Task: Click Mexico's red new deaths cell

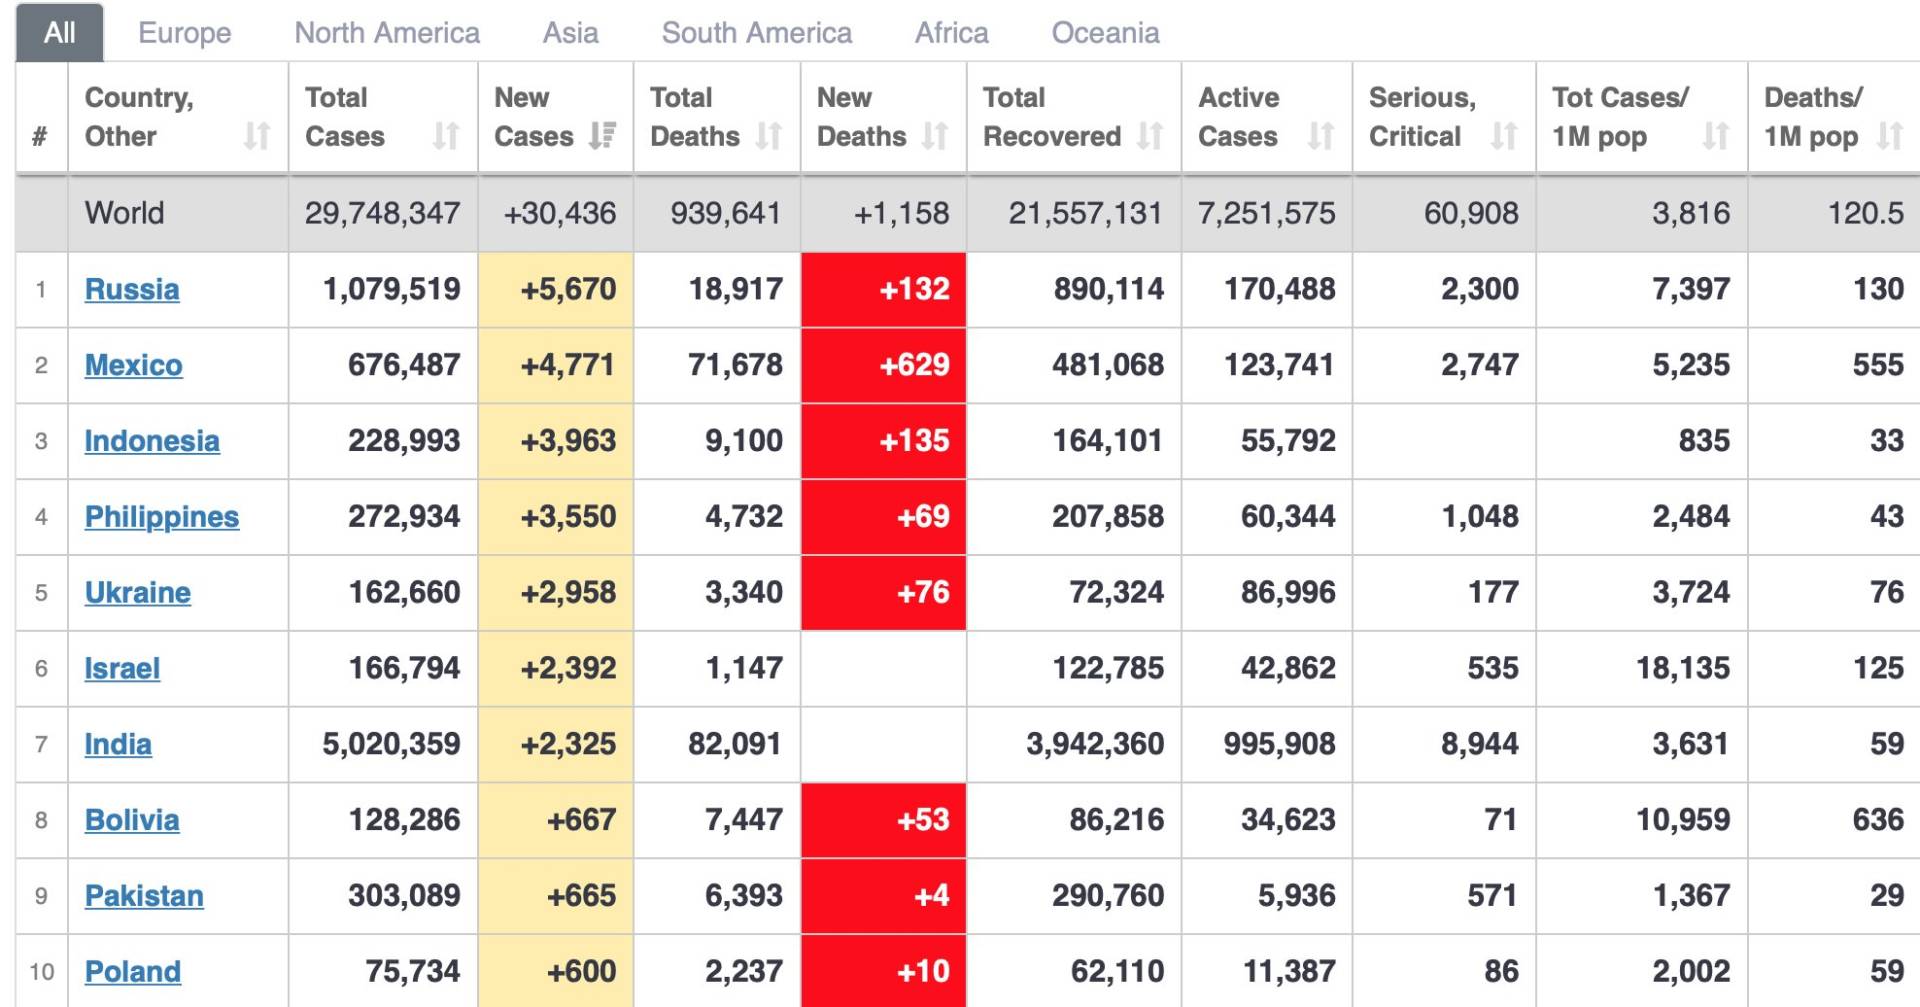Action: click(x=883, y=365)
